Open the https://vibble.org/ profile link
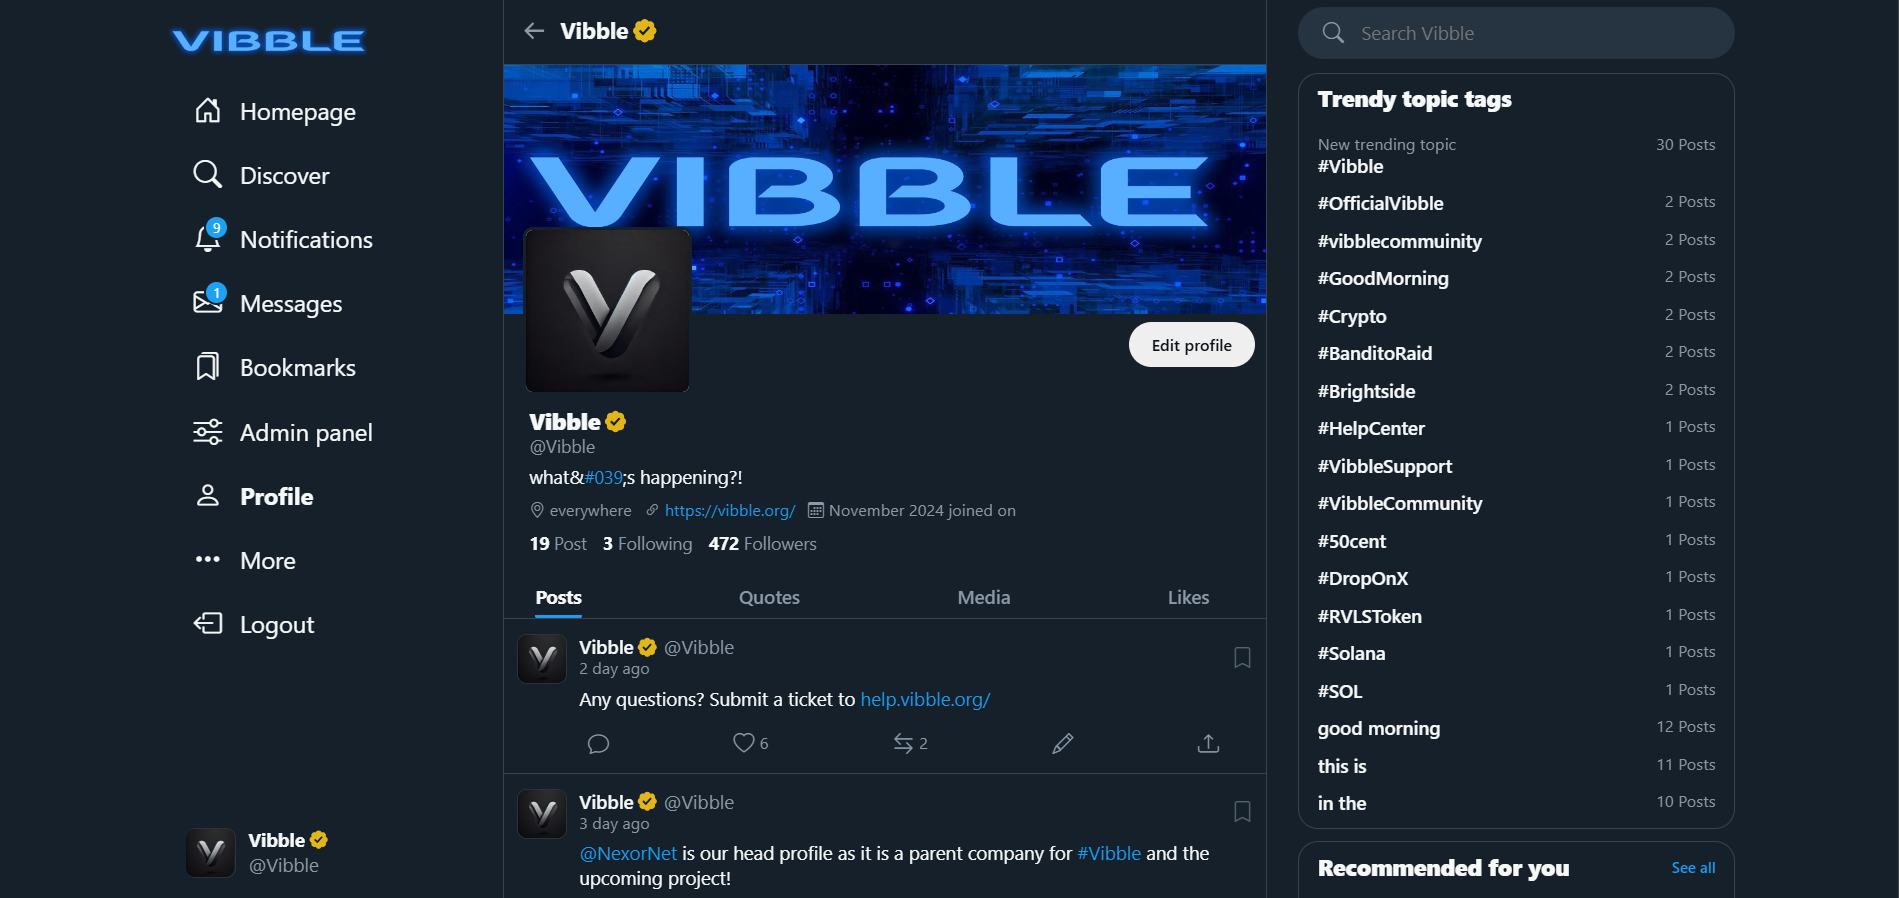The image size is (1899, 898). point(730,510)
